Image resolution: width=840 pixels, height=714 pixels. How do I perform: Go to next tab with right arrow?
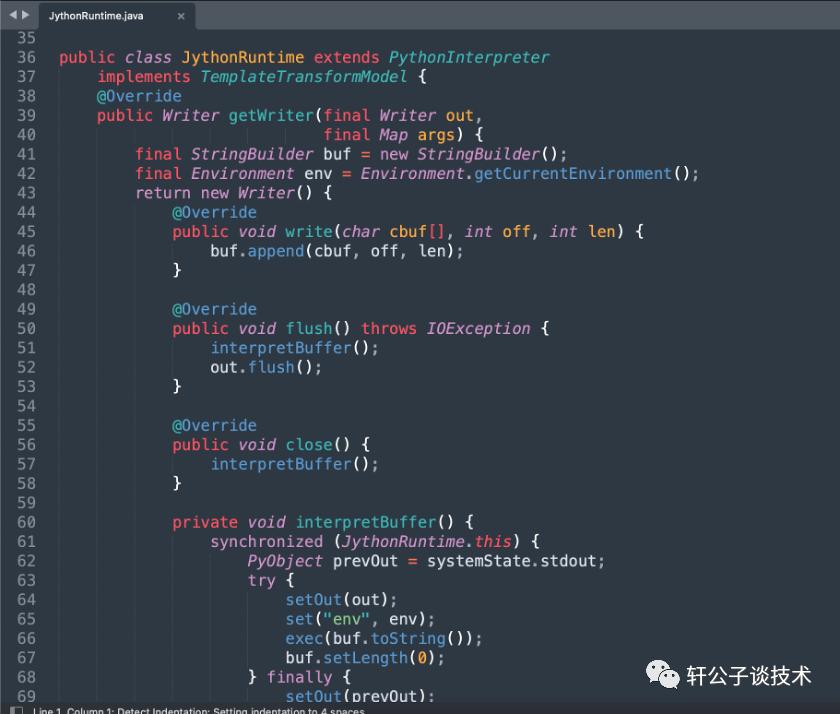click(26, 15)
